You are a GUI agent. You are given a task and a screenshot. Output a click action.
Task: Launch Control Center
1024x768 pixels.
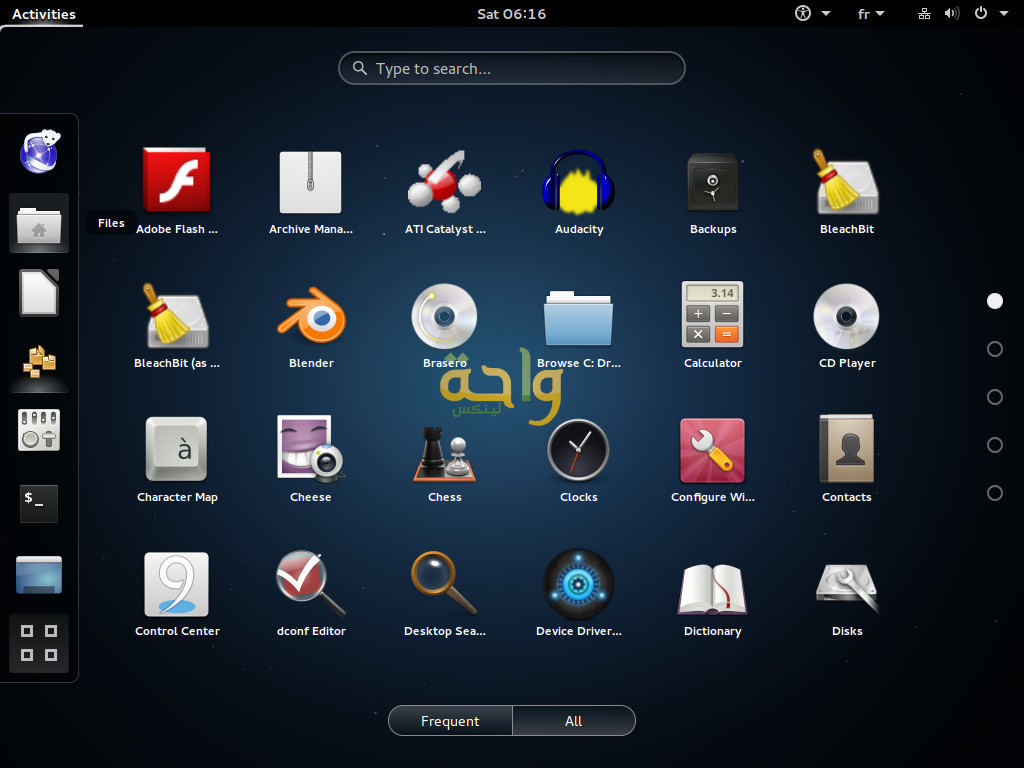coord(176,584)
